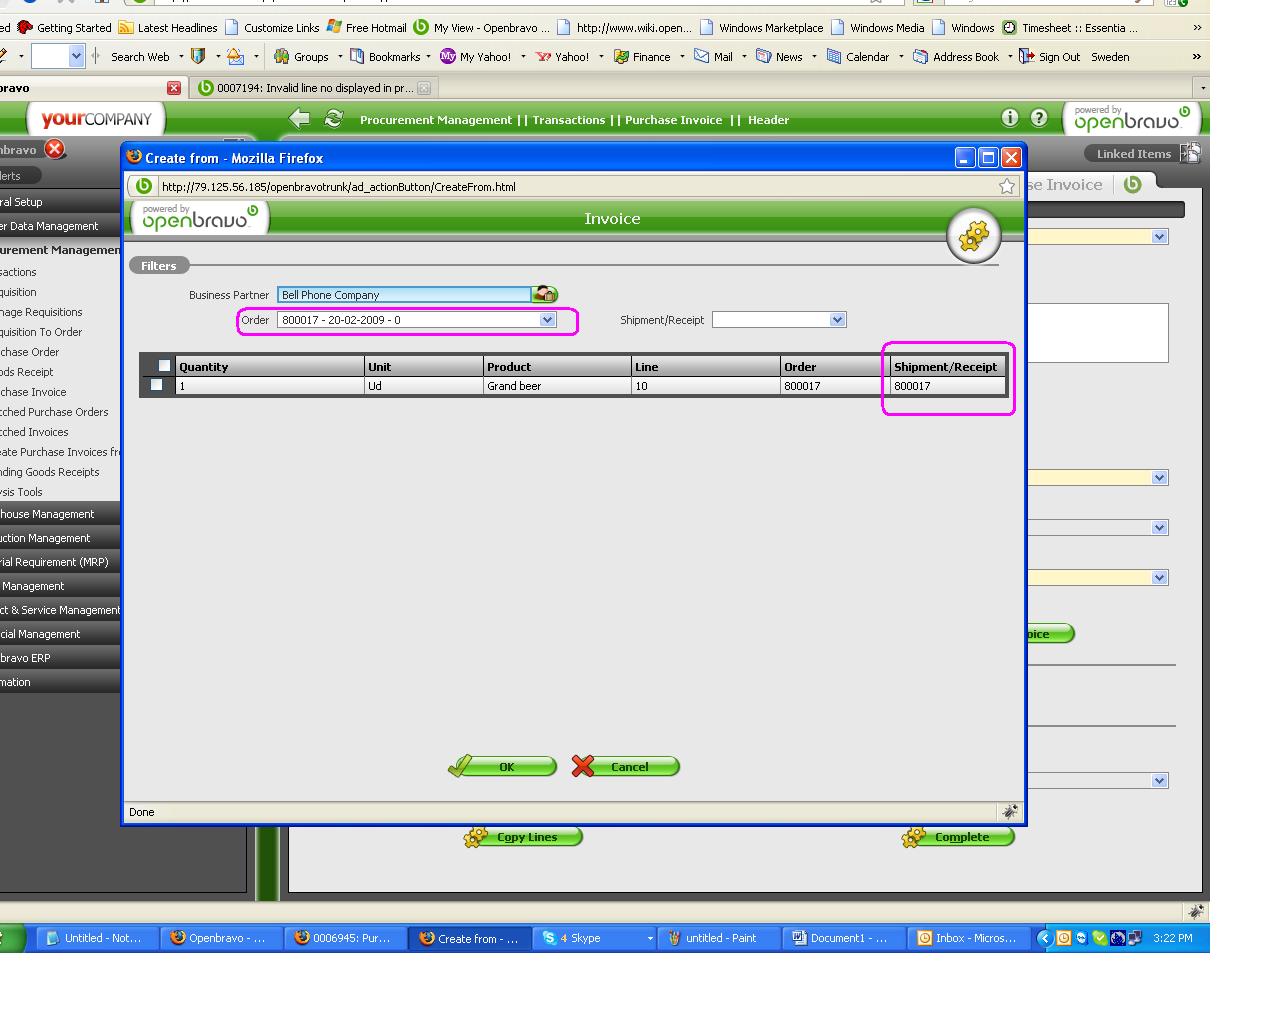Screen dimensions: 1280x1024
Task: Click the refresh icon in Openbravo toolbar
Action: [333, 119]
